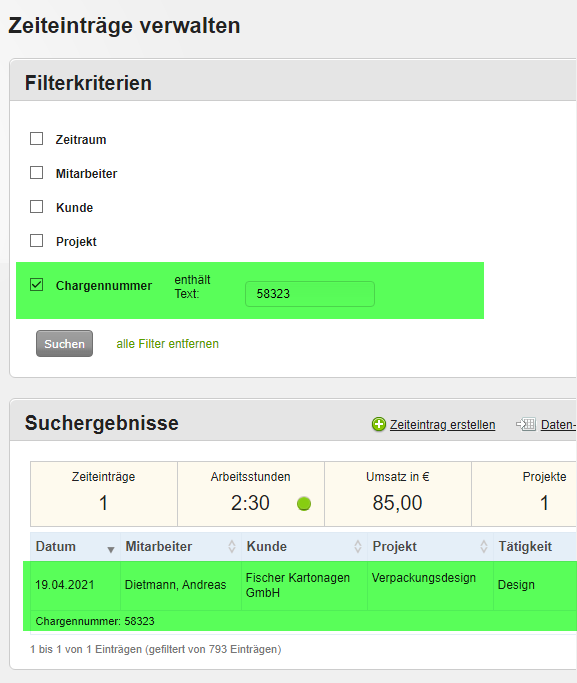The height and width of the screenshot is (683, 577).
Task: Enable the Zeitraum filter checkbox
Action: [37, 139]
